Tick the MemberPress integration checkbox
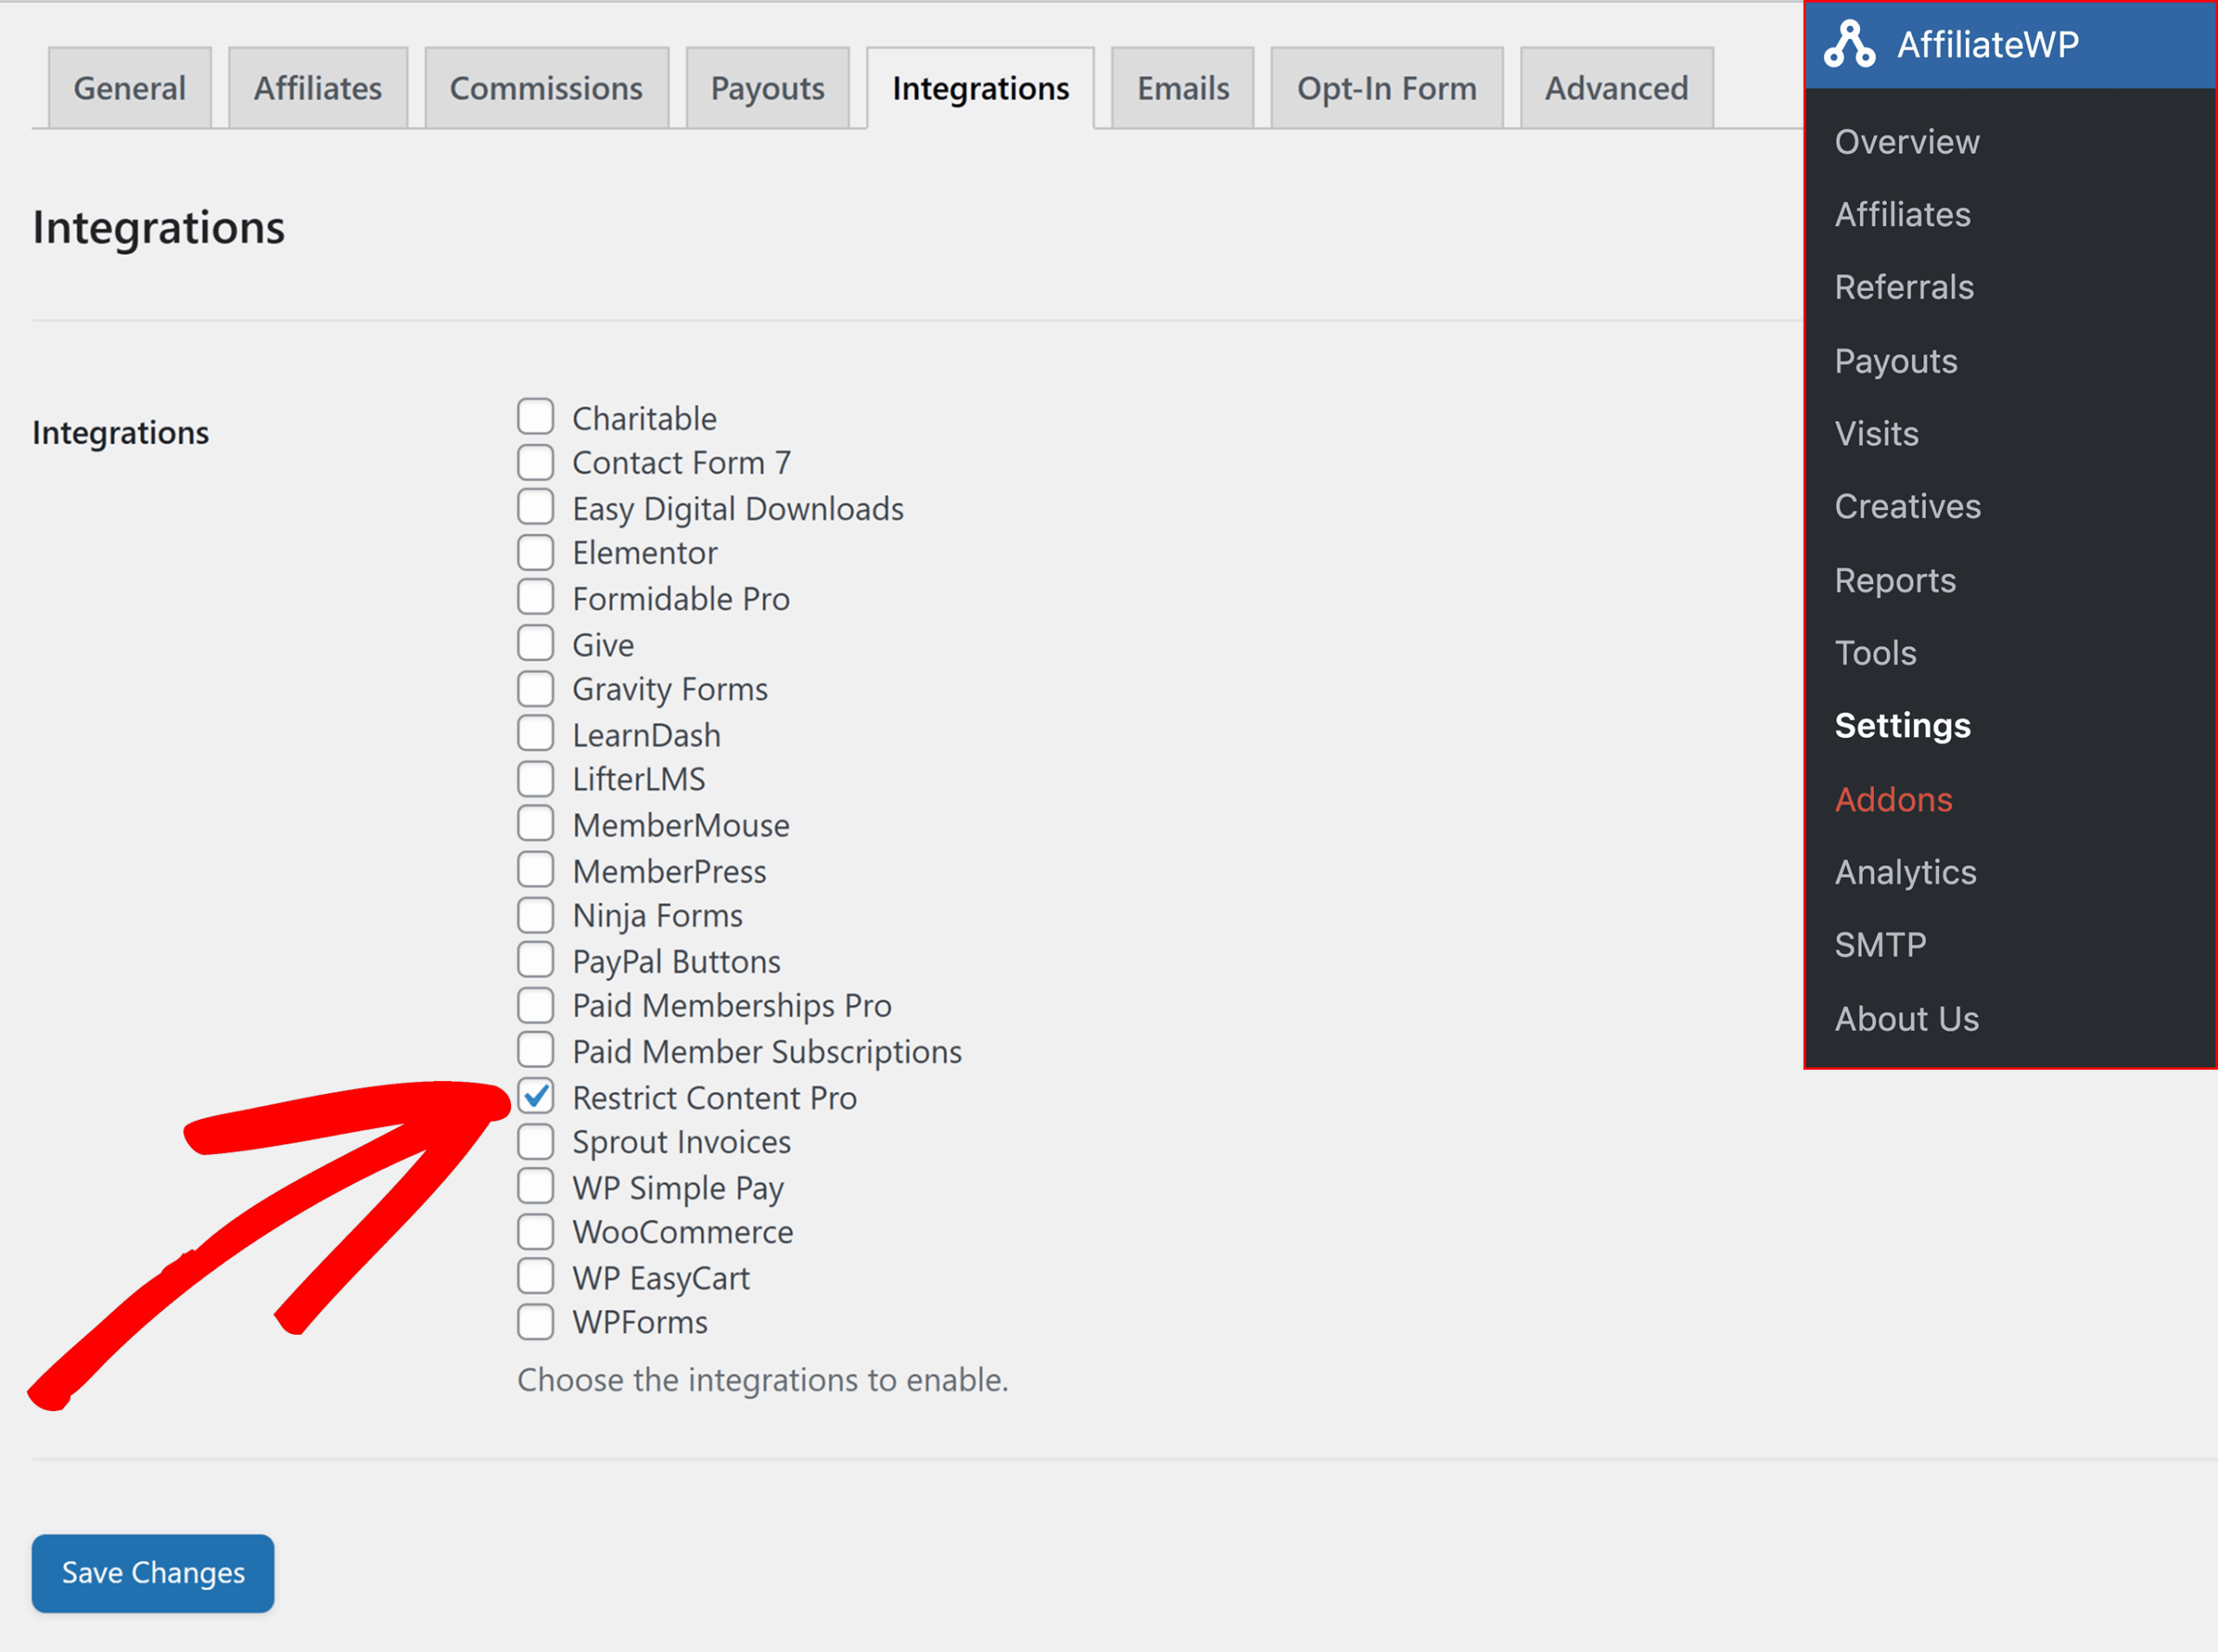 [536, 870]
